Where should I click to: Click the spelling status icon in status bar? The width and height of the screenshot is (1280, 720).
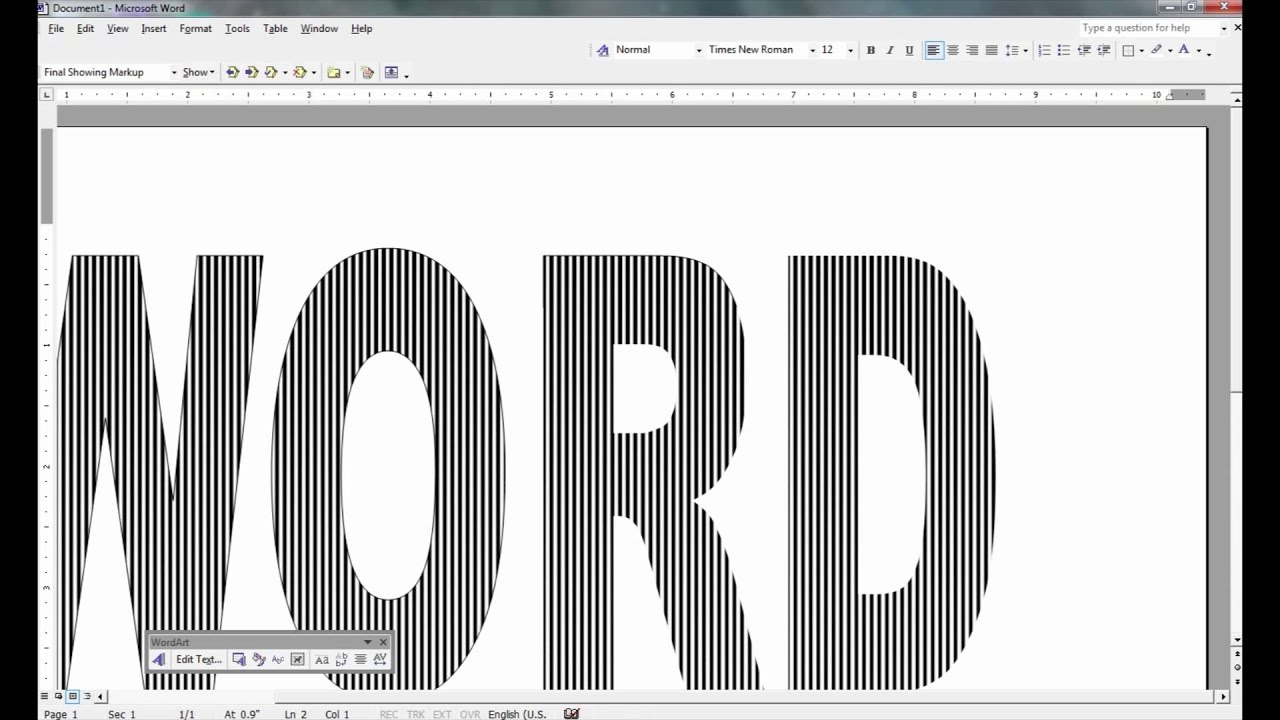[571, 714]
